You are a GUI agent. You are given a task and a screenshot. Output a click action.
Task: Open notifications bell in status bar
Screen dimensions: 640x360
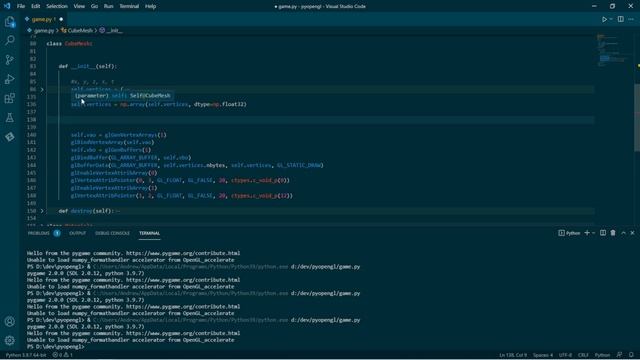click(631, 355)
